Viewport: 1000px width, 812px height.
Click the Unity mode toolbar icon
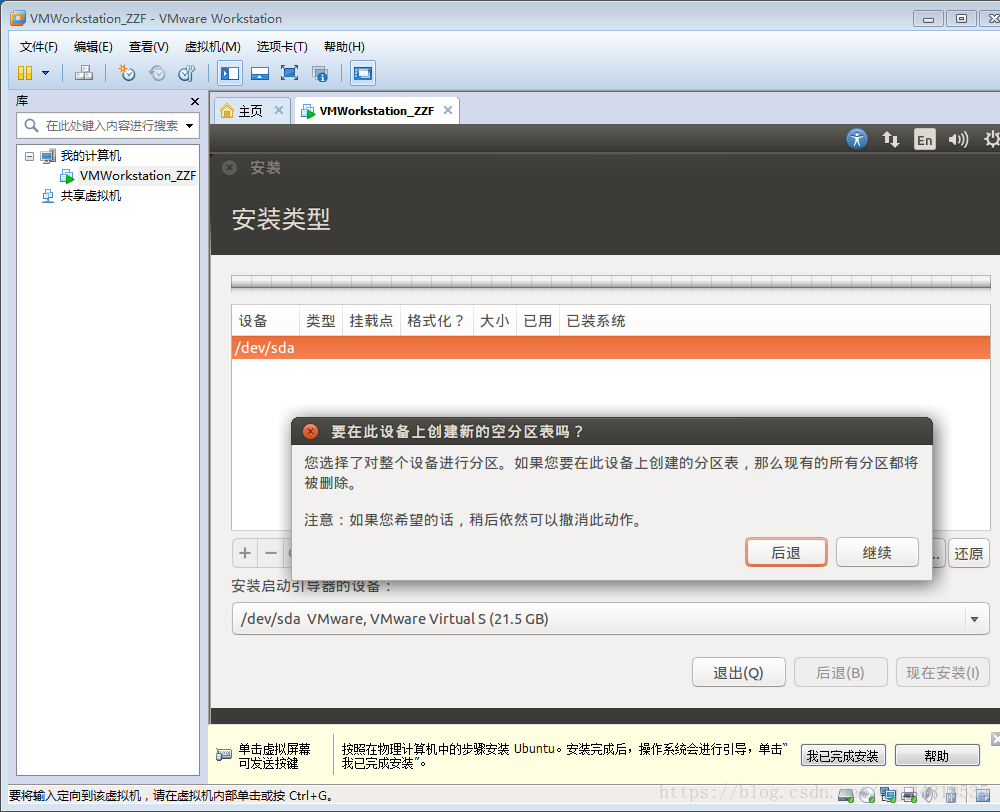pos(320,73)
